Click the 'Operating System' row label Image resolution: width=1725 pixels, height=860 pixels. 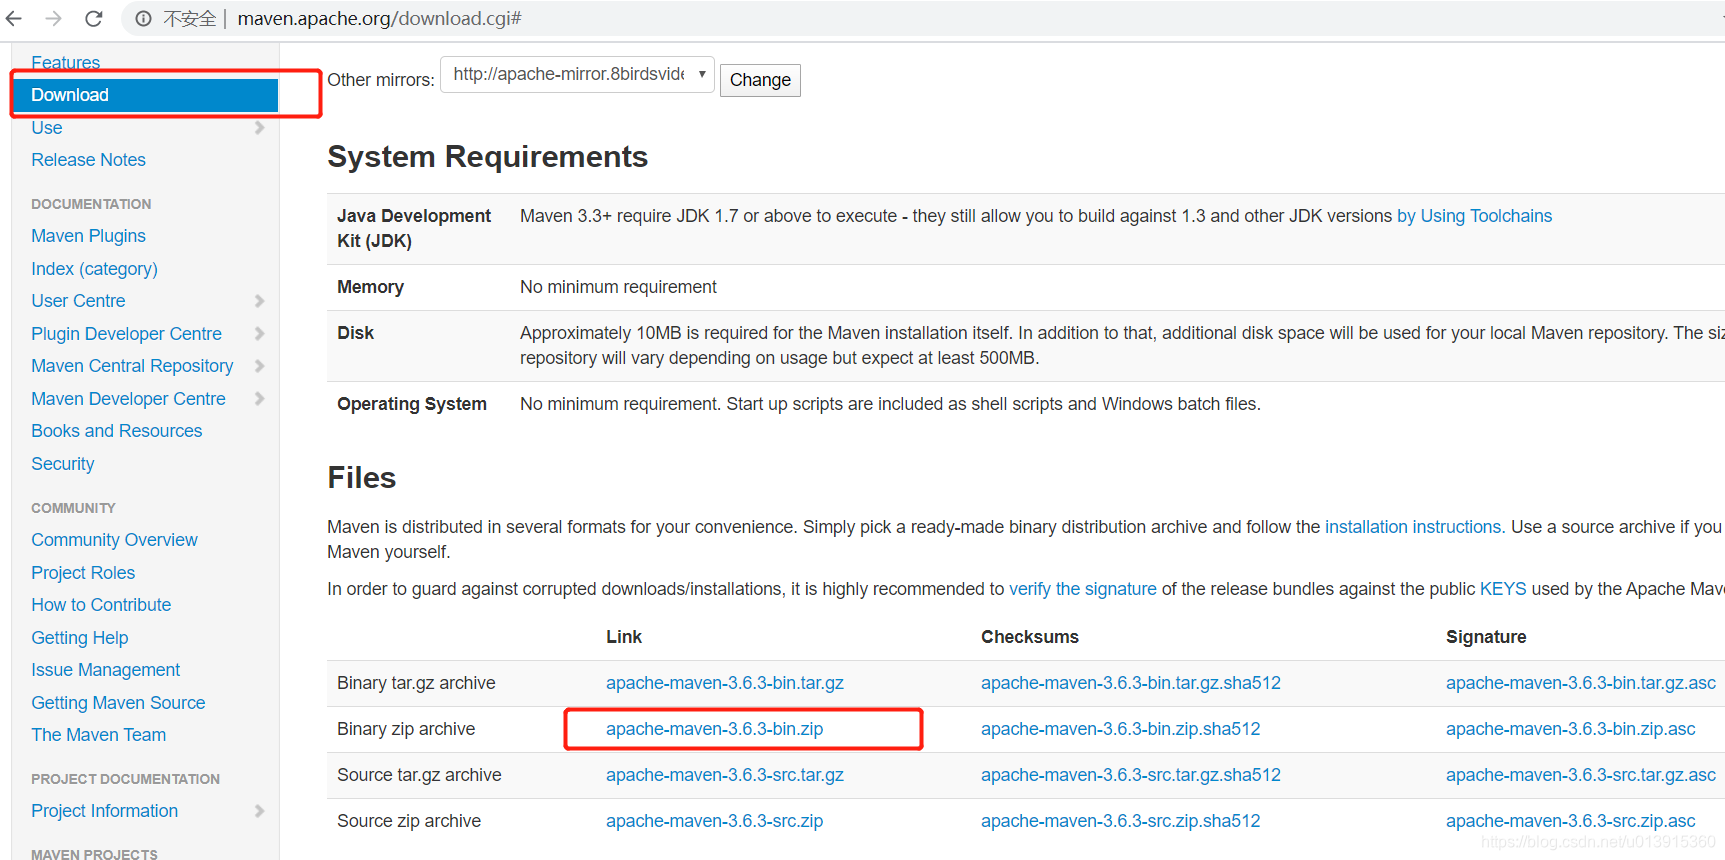pyautogui.click(x=412, y=404)
